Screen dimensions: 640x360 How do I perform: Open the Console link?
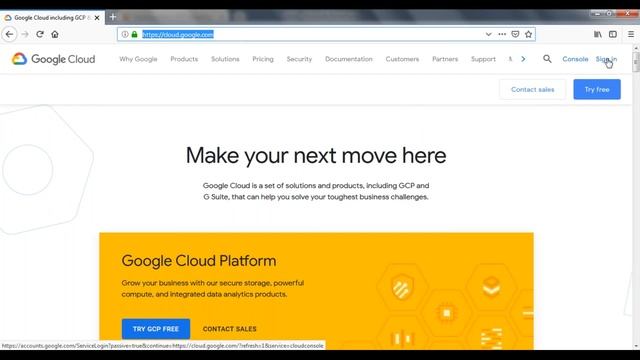(575, 59)
